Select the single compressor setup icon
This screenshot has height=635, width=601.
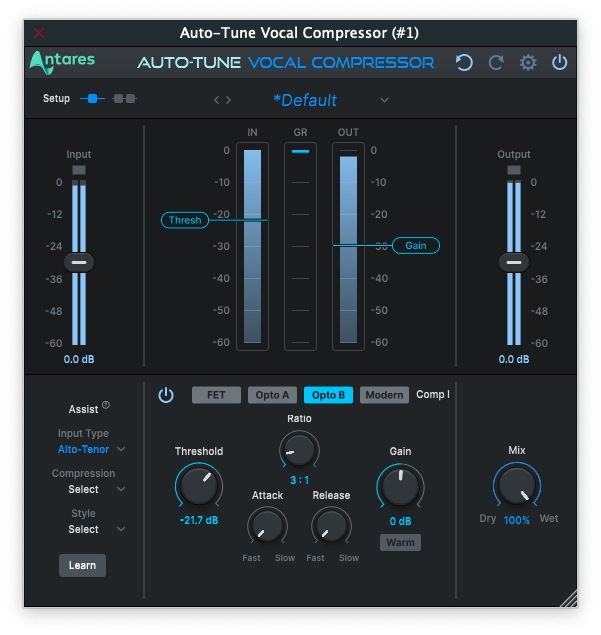pyautogui.click(x=92, y=98)
